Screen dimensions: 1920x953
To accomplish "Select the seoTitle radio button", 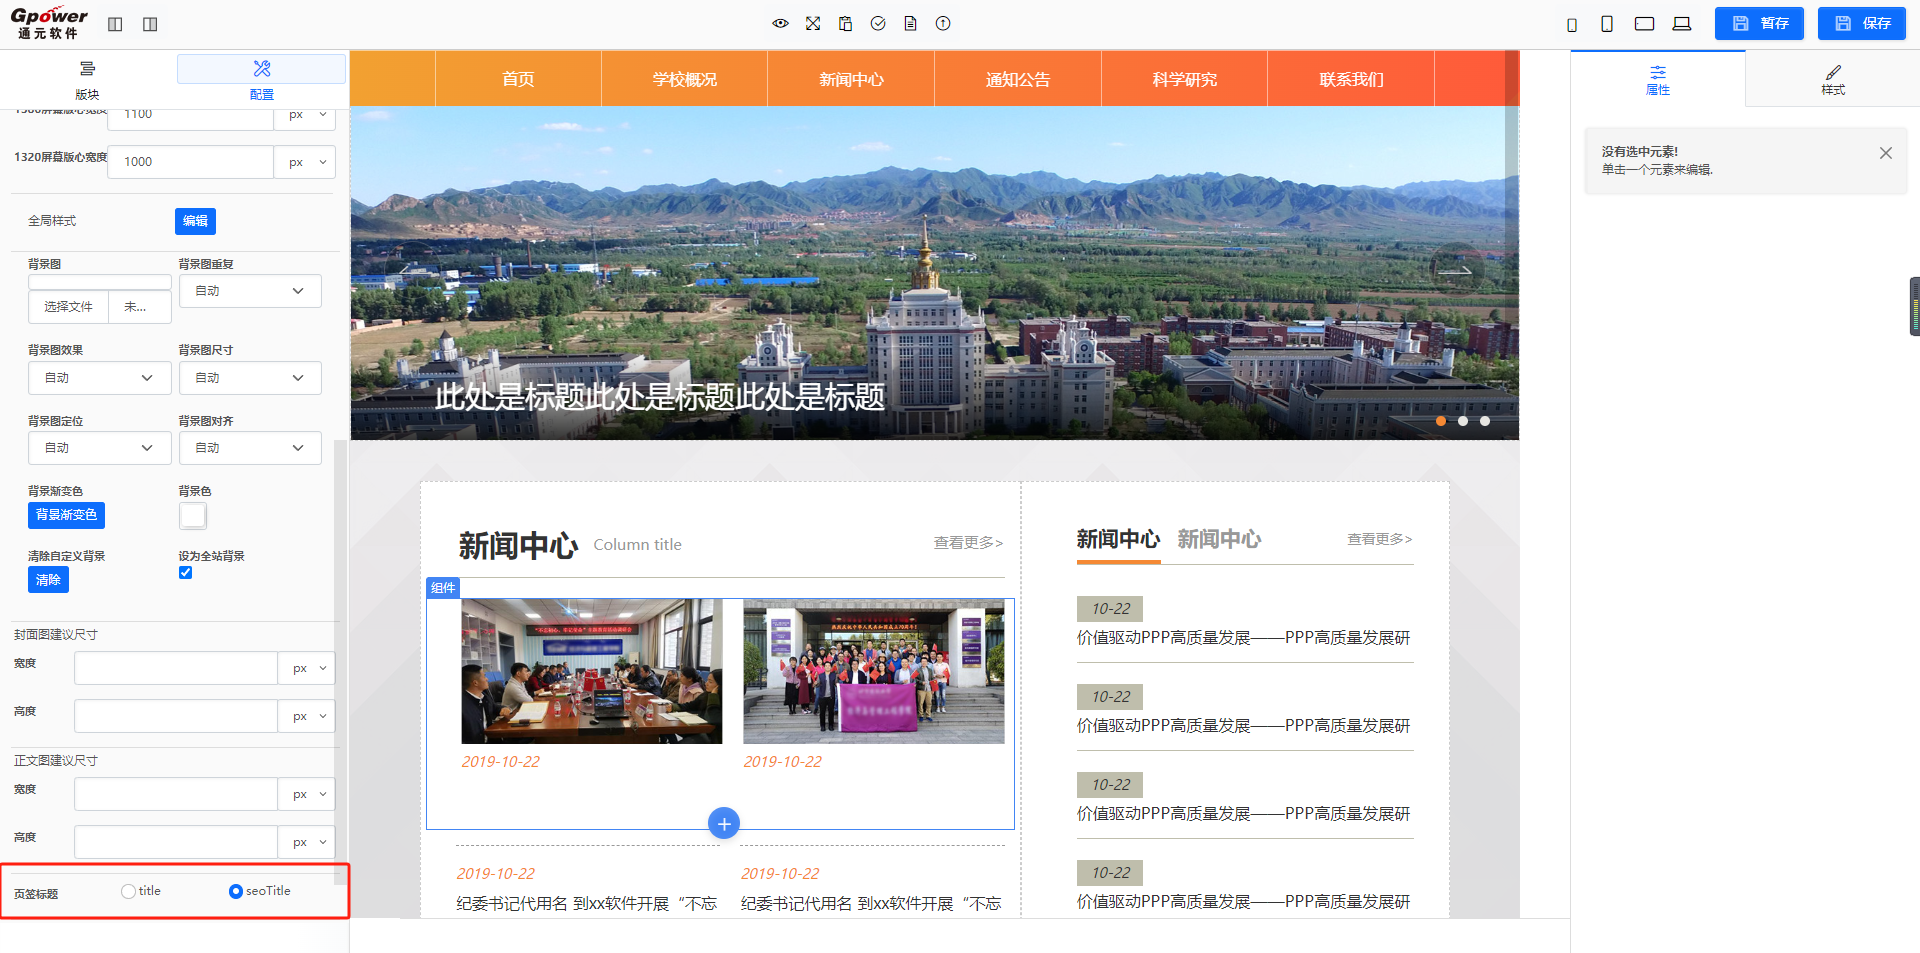I will [x=236, y=891].
